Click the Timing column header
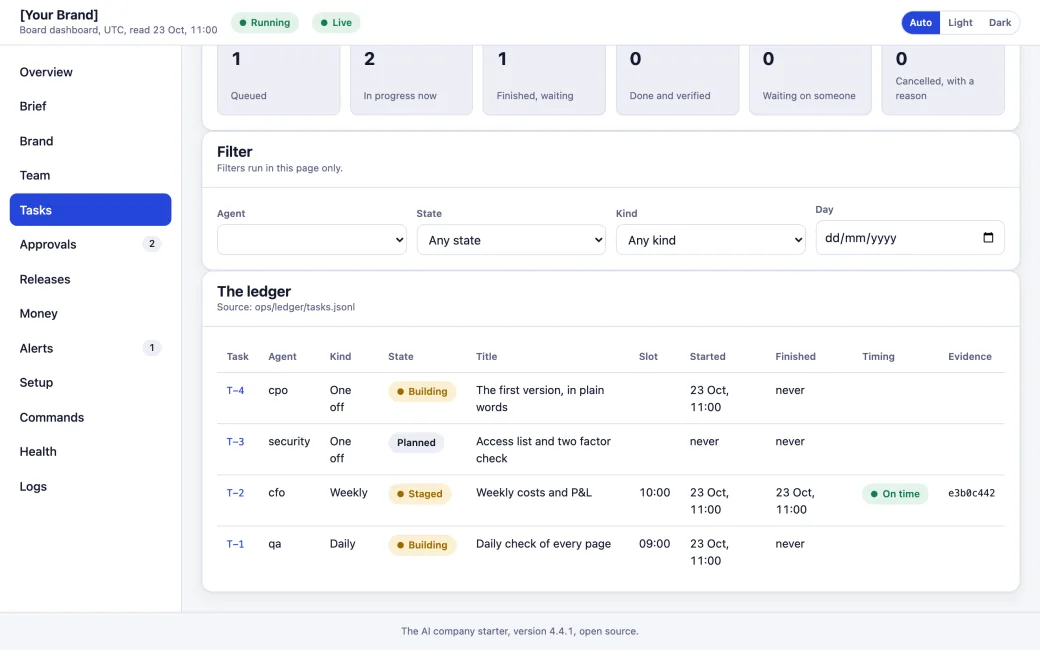Image resolution: width=1040 pixels, height=650 pixels. (878, 356)
